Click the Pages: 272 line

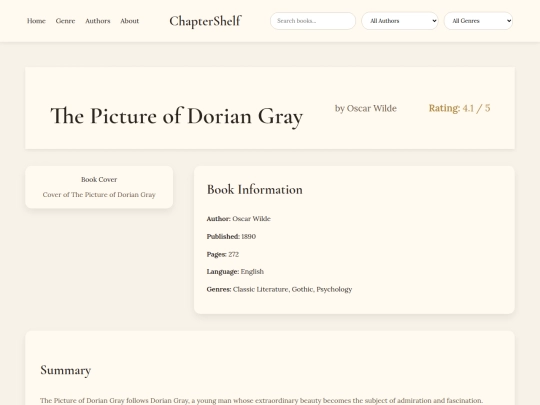click(x=223, y=254)
